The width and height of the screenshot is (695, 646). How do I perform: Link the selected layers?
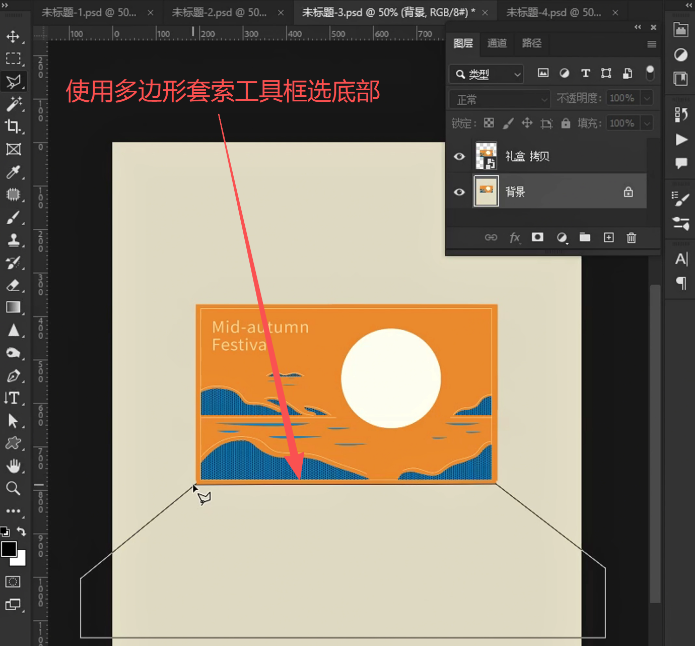click(491, 237)
